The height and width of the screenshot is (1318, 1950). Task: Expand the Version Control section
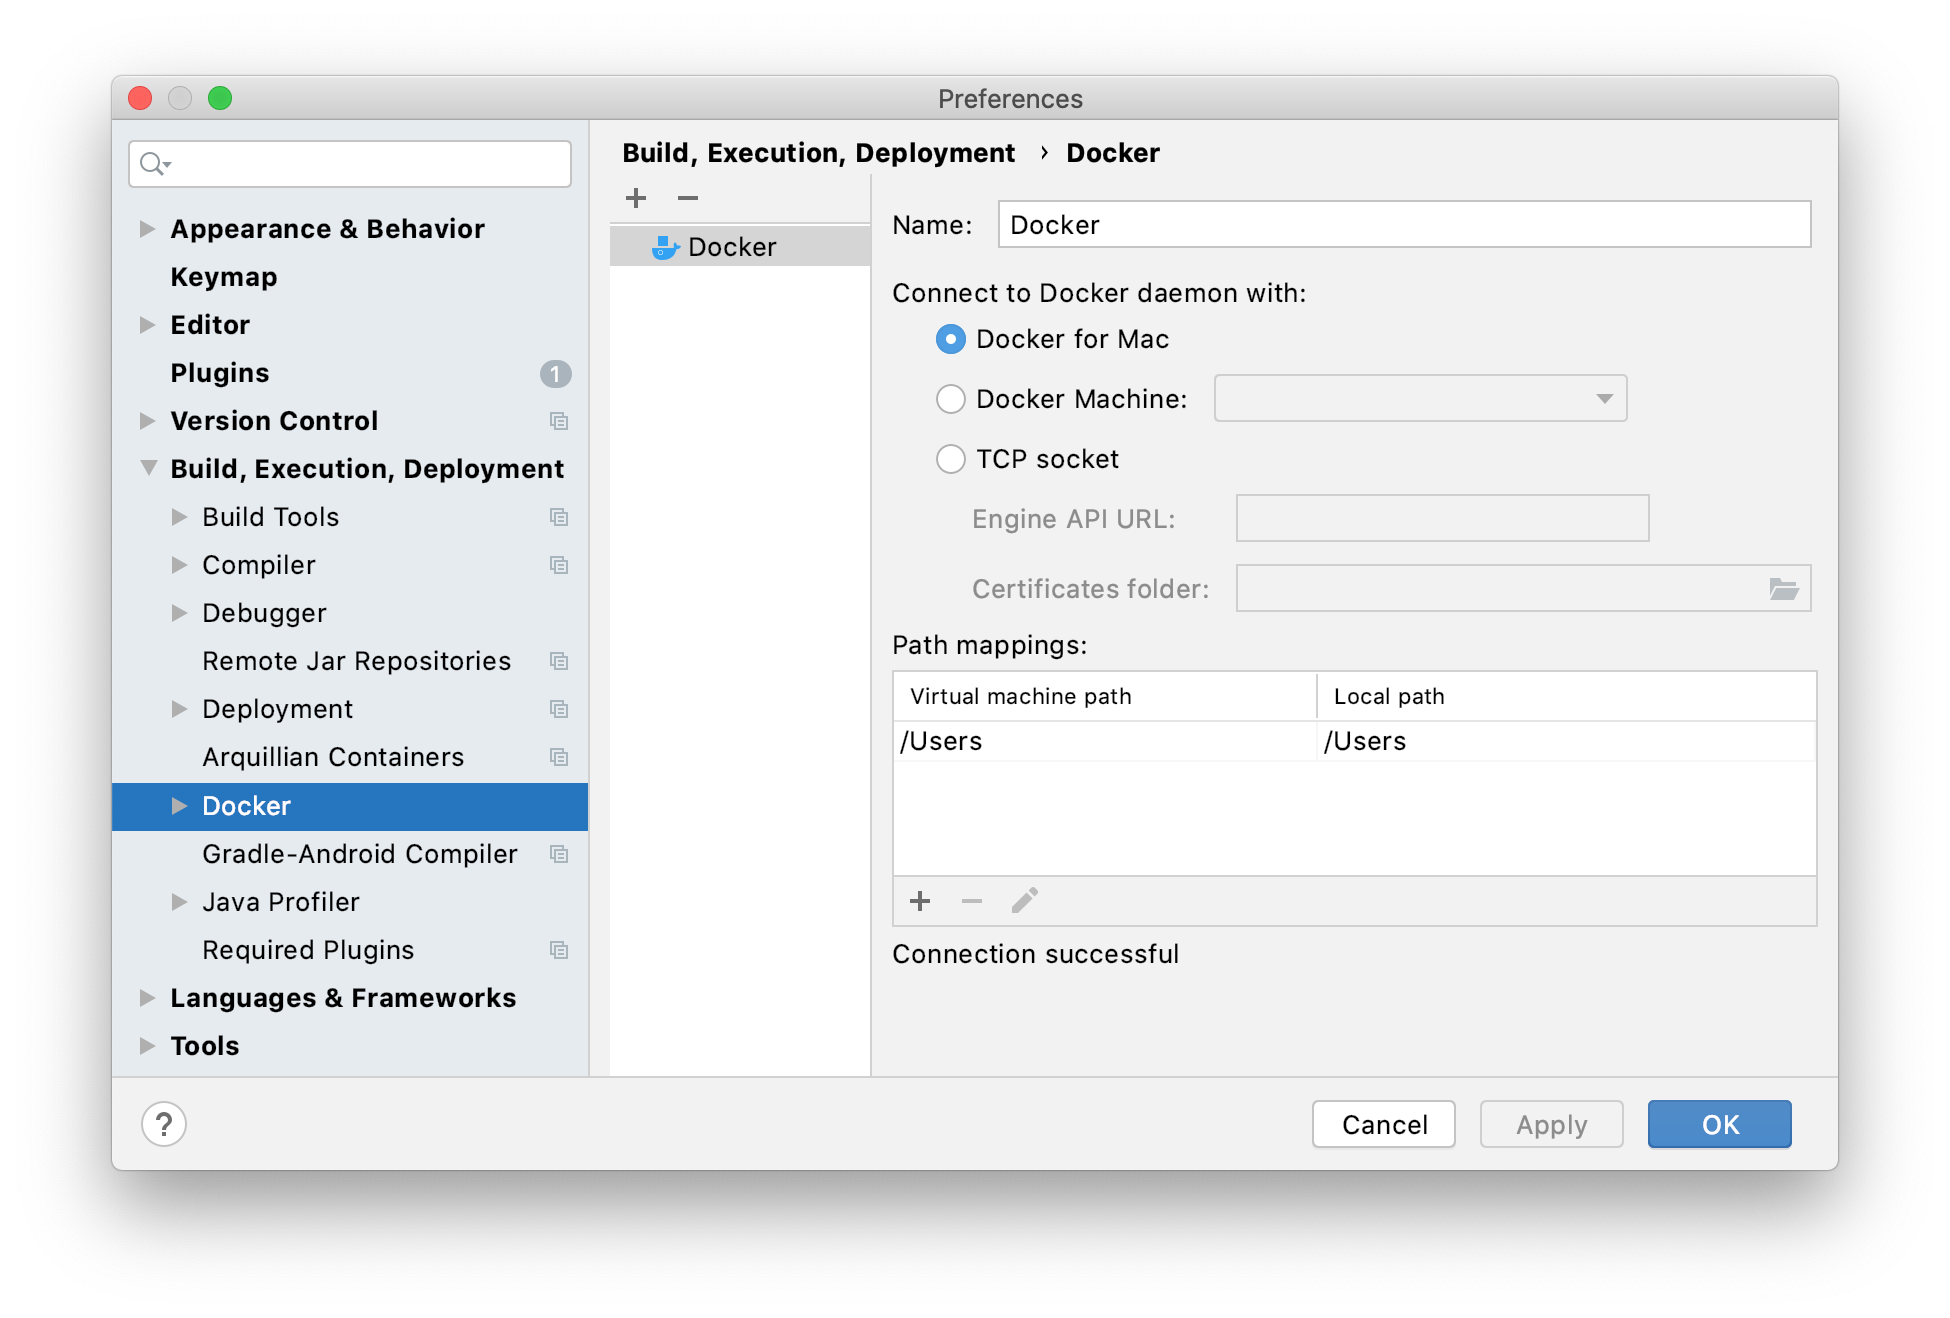[147, 421]
